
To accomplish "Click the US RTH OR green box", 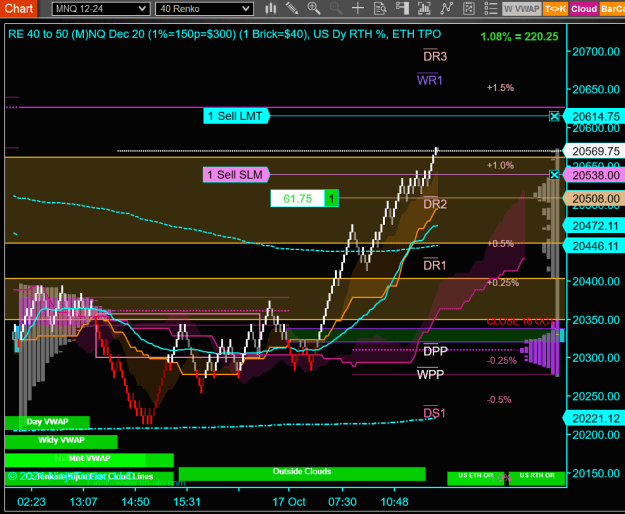I will (537, 478).
